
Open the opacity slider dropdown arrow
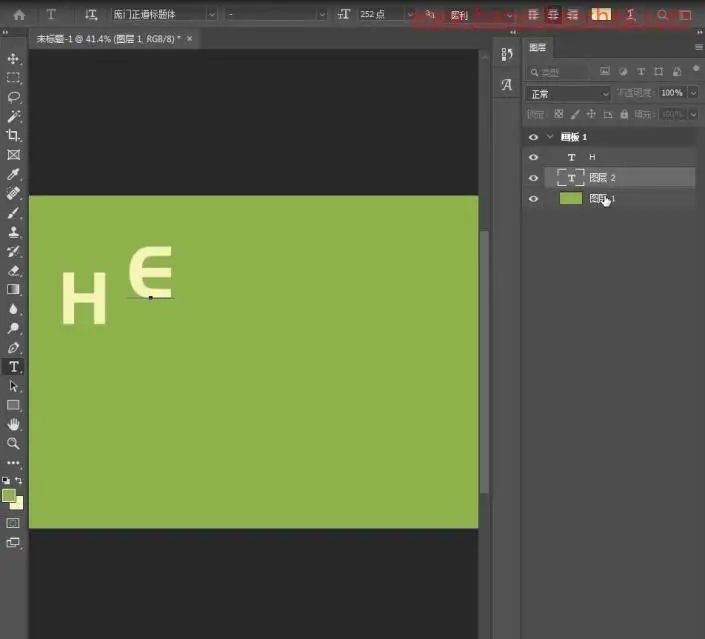click(693, 93)
